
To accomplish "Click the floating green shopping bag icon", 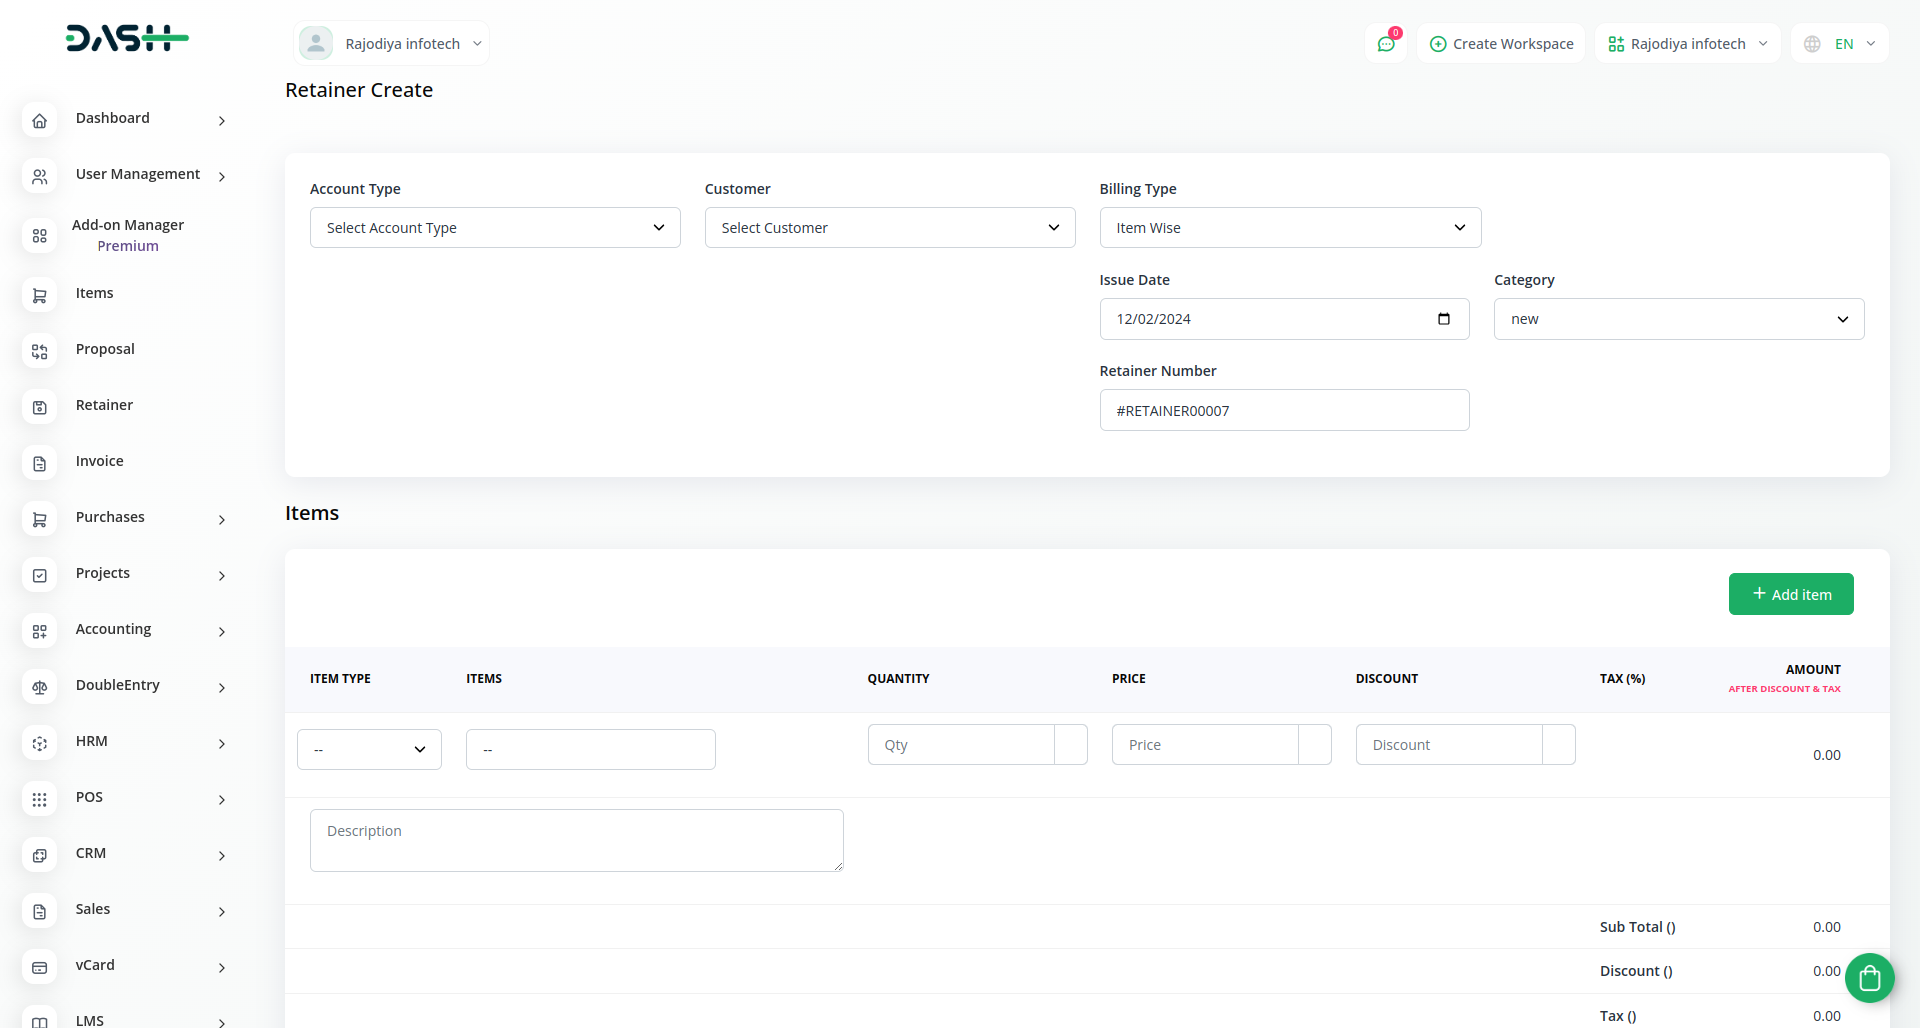I will pyautogui.click(x=1868, y=978).
